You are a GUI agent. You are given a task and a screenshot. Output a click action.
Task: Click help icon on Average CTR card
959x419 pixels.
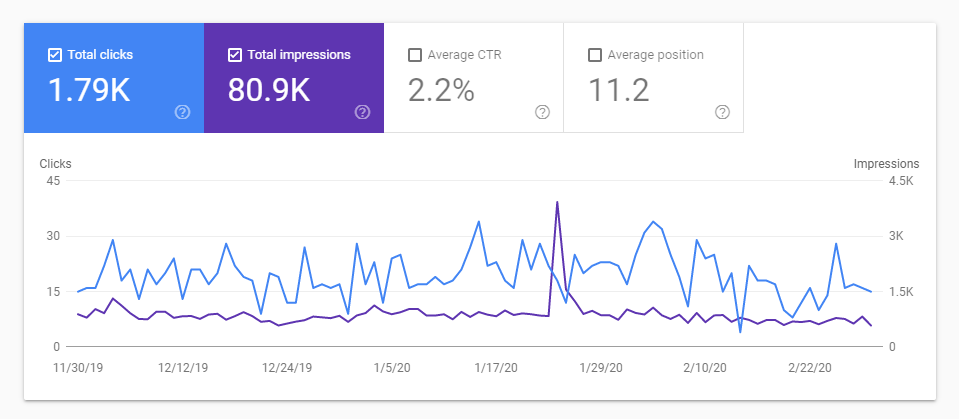542,112
